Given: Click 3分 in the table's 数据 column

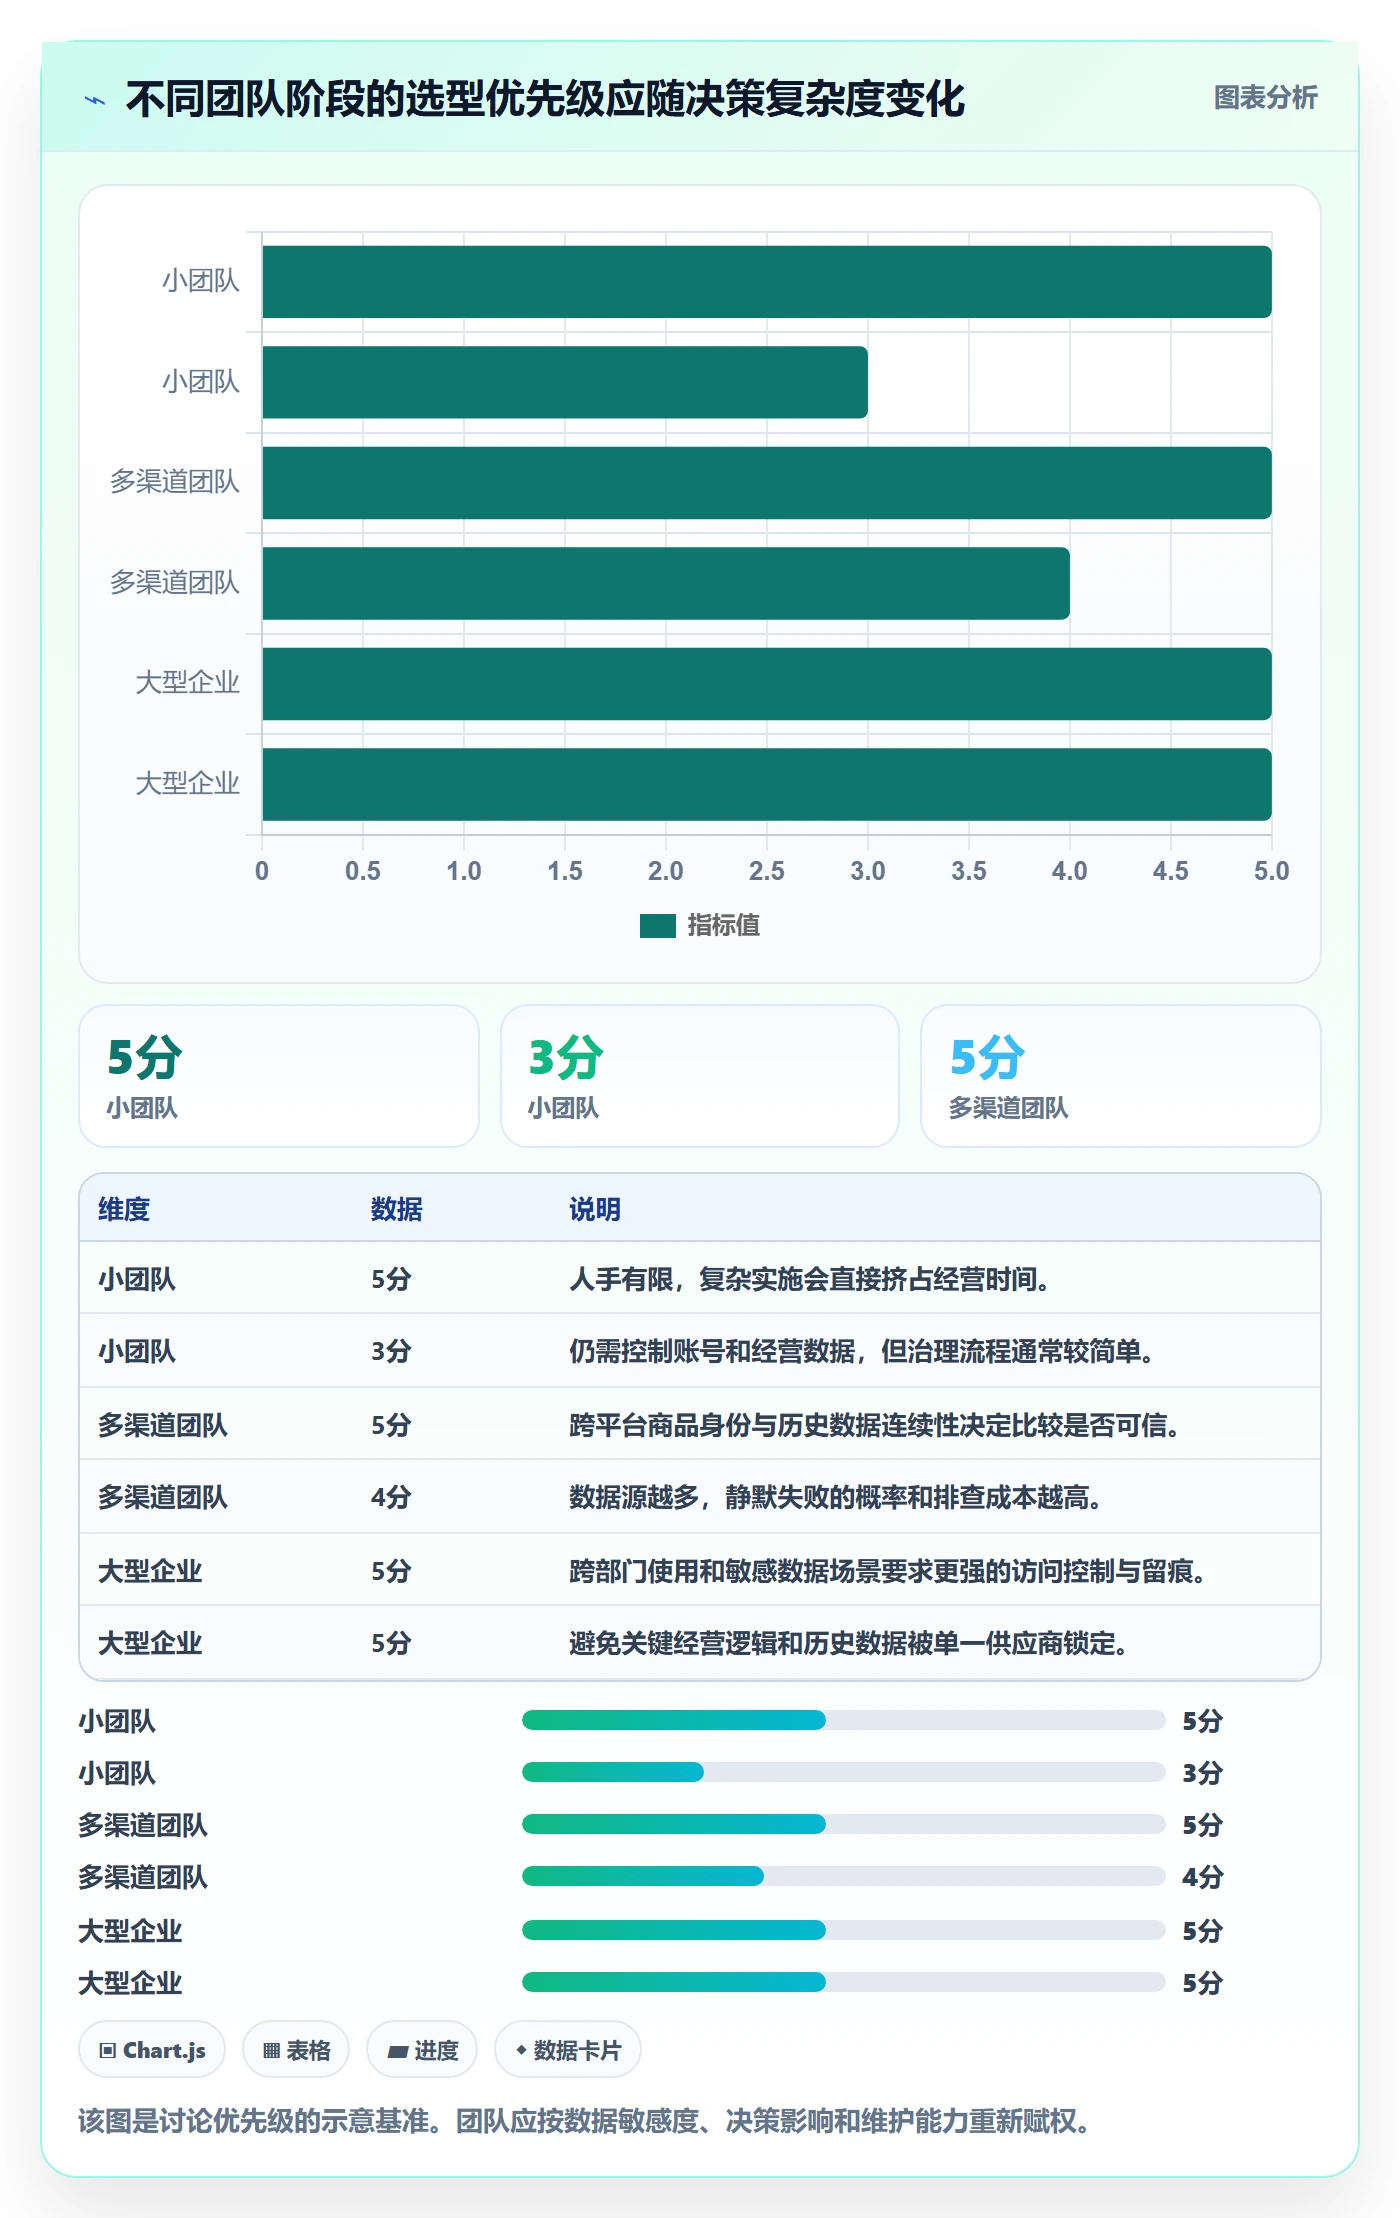Looking at the screenshot, I should coord(391,1351).
